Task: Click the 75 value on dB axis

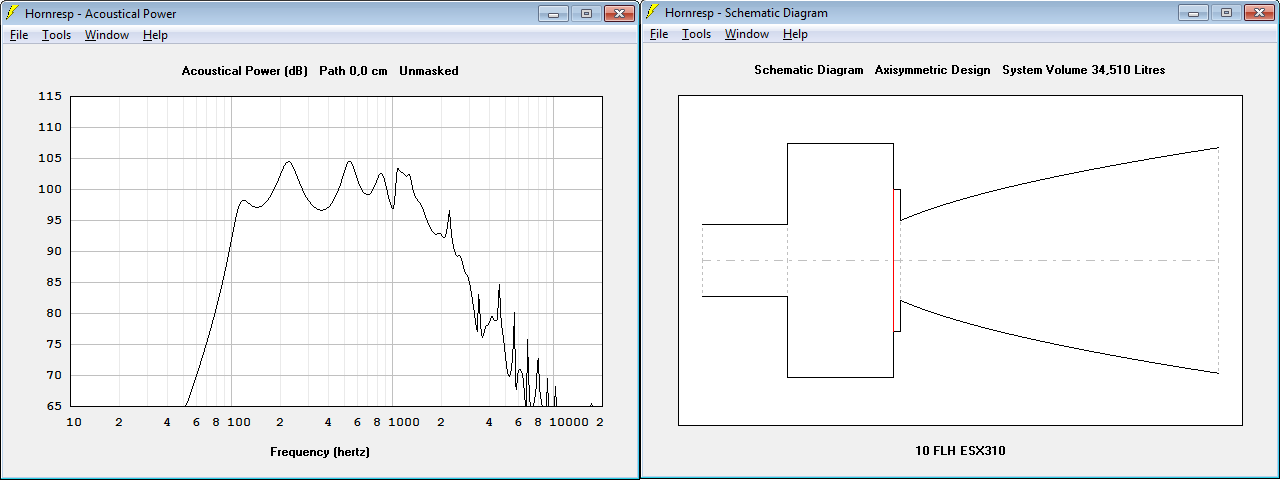Action: point(54,344)
